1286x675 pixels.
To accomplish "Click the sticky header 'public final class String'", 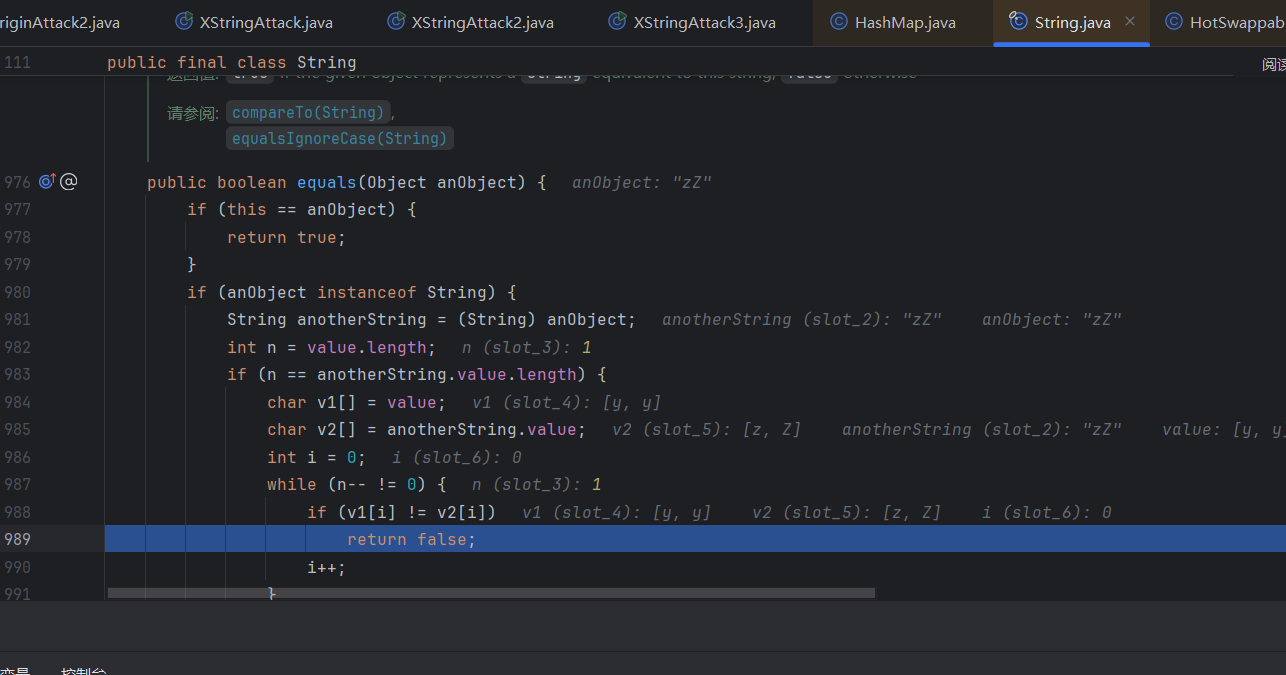I will [231, 63].
